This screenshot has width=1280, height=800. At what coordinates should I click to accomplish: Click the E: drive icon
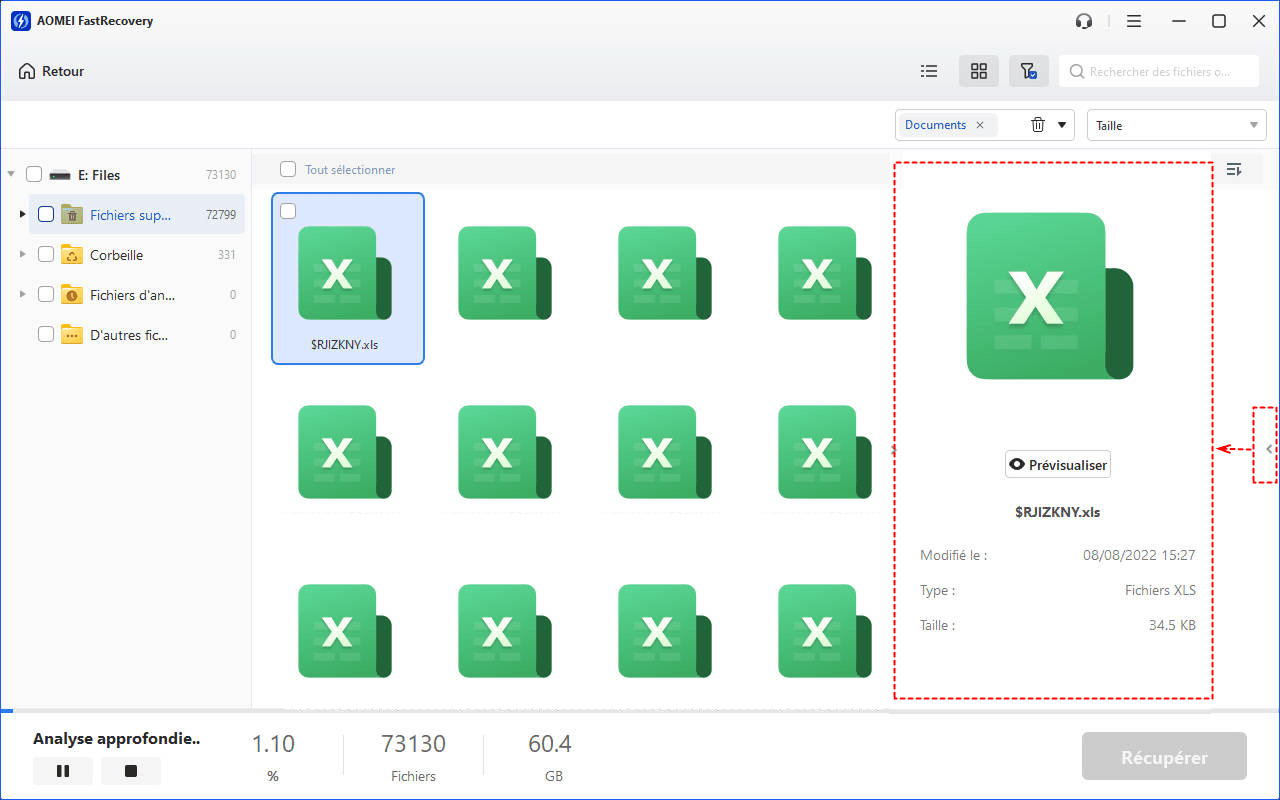[x=60, y=175]
